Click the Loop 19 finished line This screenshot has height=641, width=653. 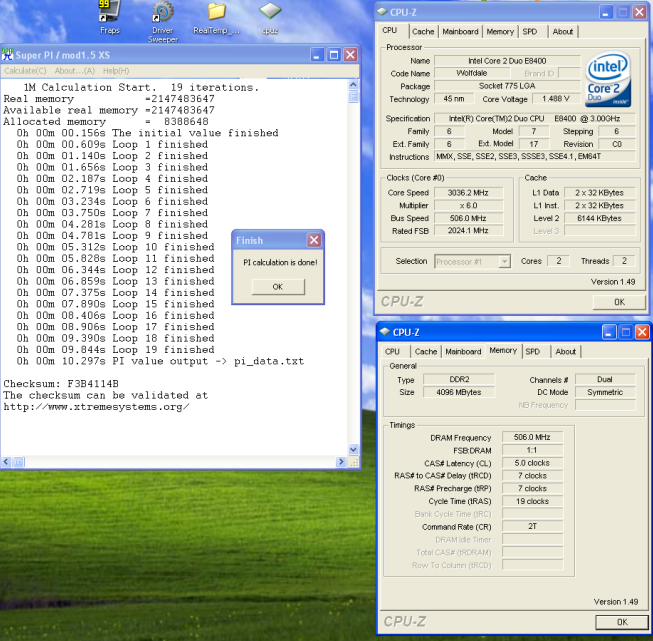pos(115,350)
